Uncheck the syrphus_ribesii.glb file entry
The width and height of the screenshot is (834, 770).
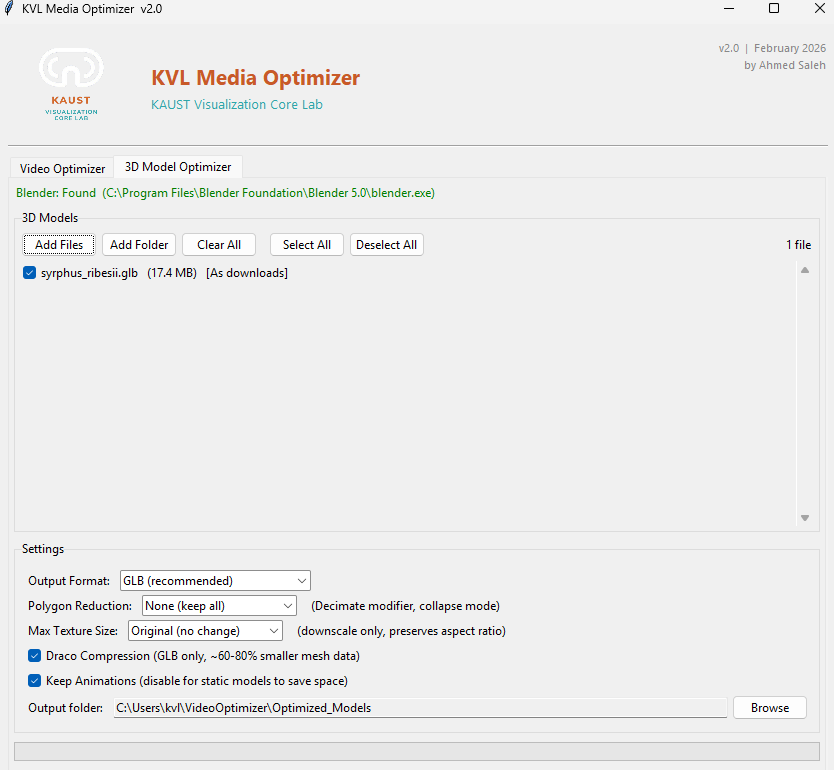(29, 272)
